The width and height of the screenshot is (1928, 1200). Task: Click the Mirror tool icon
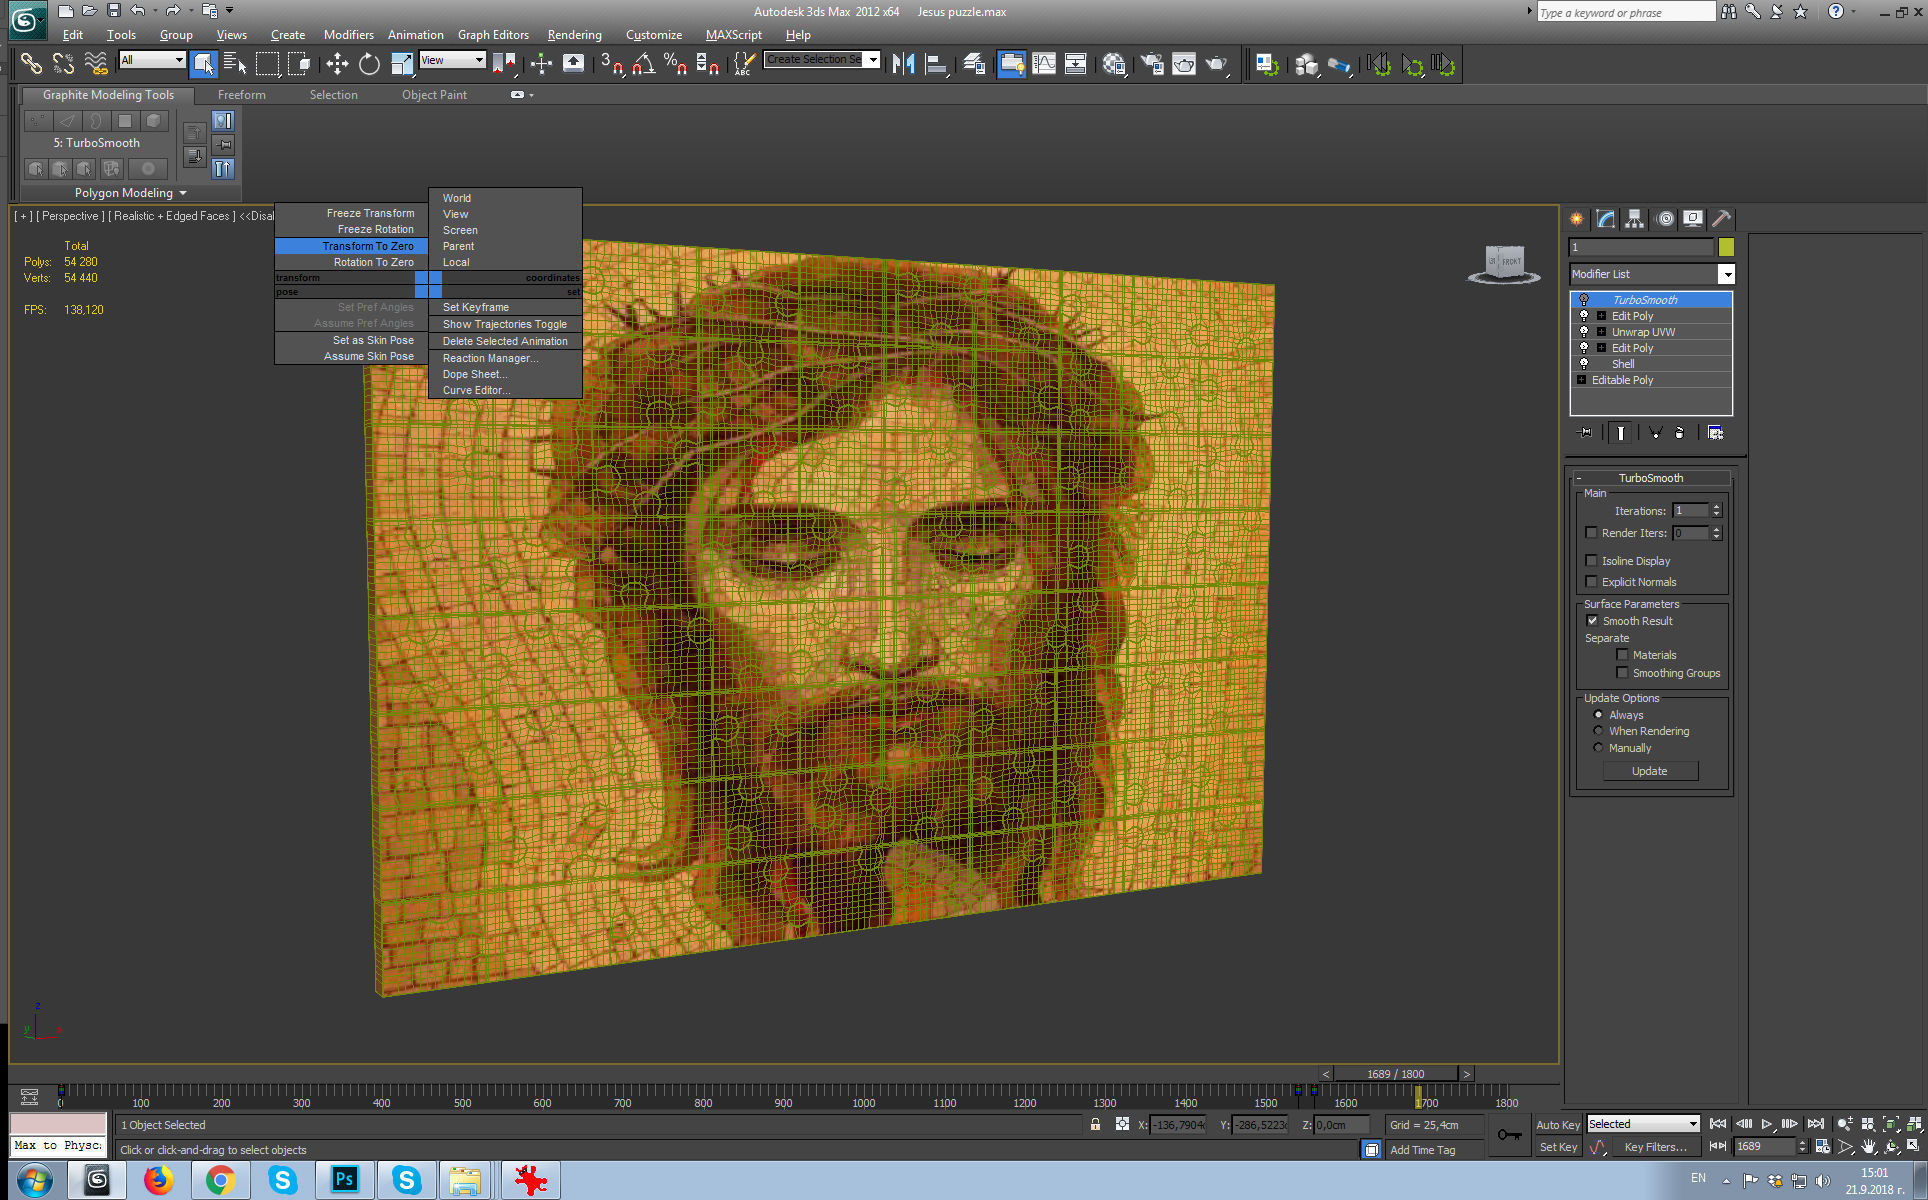pyautogui.click(x=904, y=64)
